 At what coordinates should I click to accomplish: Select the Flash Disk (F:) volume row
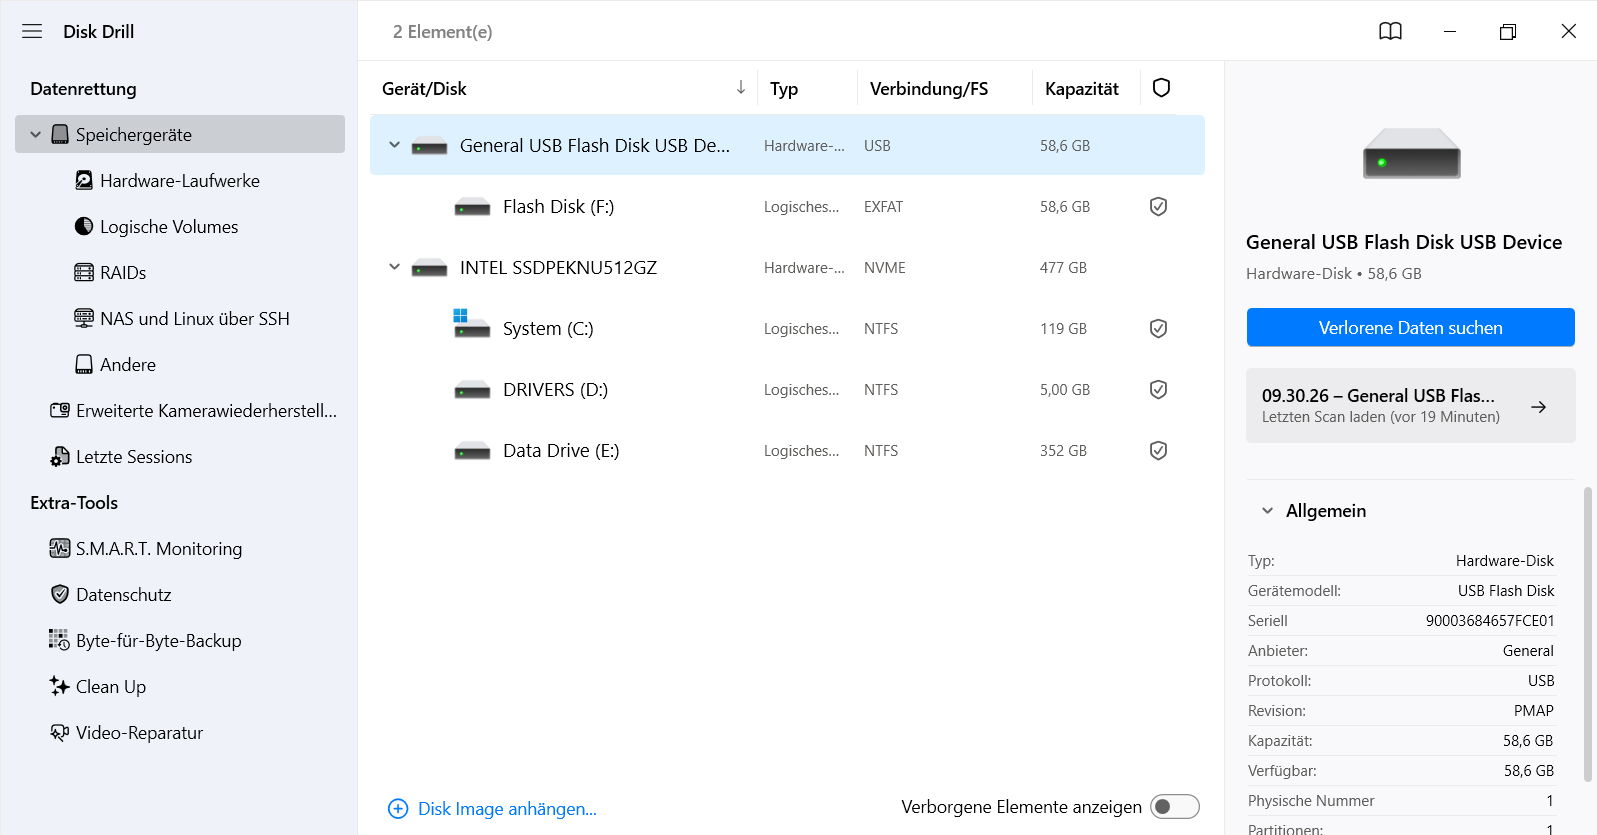point(787,207)
